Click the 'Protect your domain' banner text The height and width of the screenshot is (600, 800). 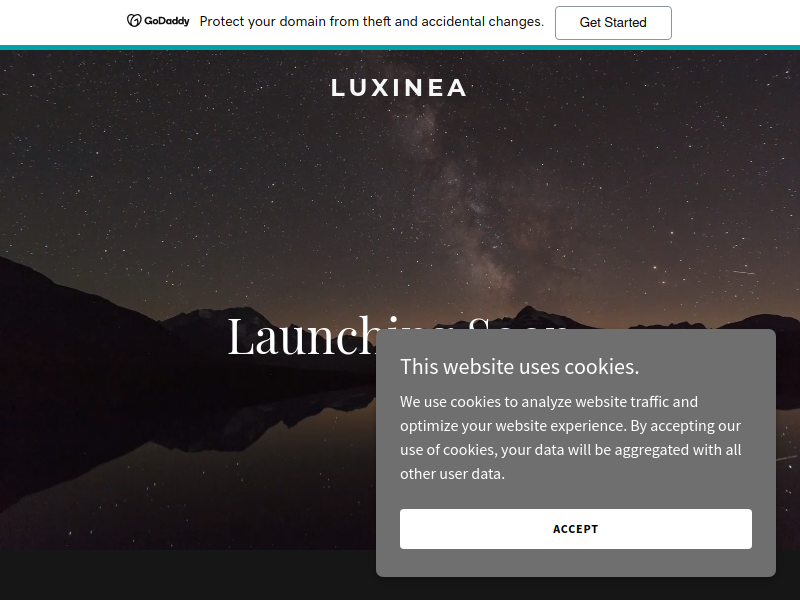click(371, 21)
